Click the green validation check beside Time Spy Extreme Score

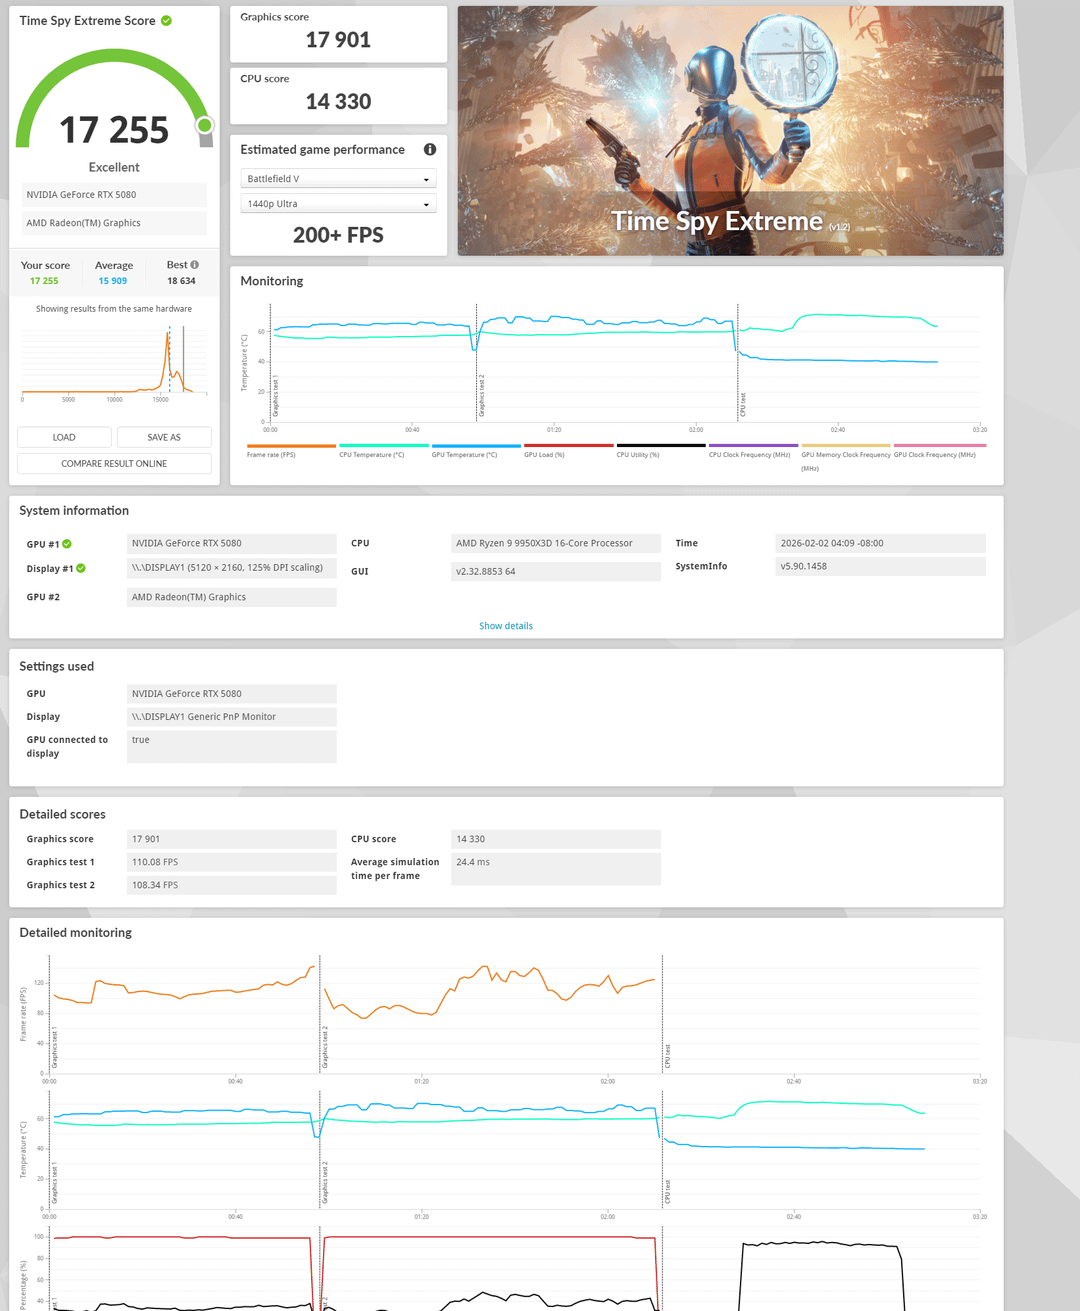tap(167, 21)
